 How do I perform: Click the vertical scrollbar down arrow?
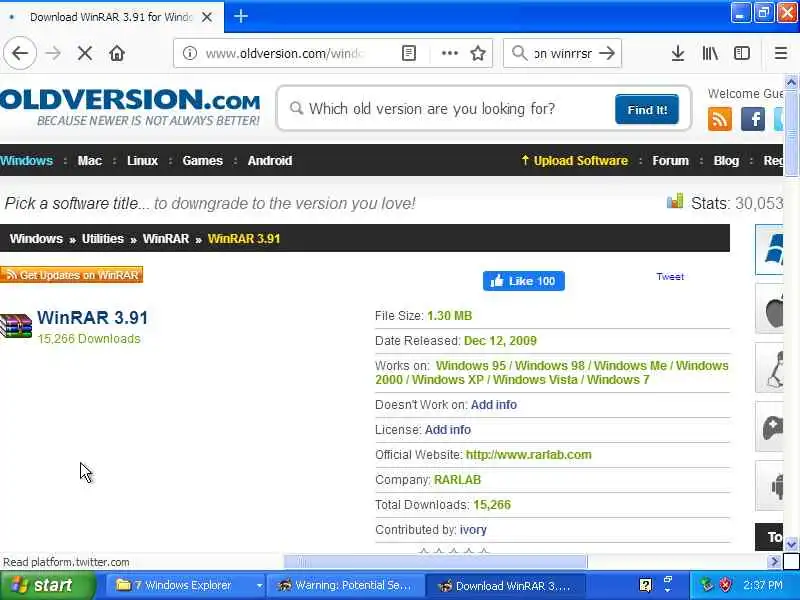click(791, 544)
